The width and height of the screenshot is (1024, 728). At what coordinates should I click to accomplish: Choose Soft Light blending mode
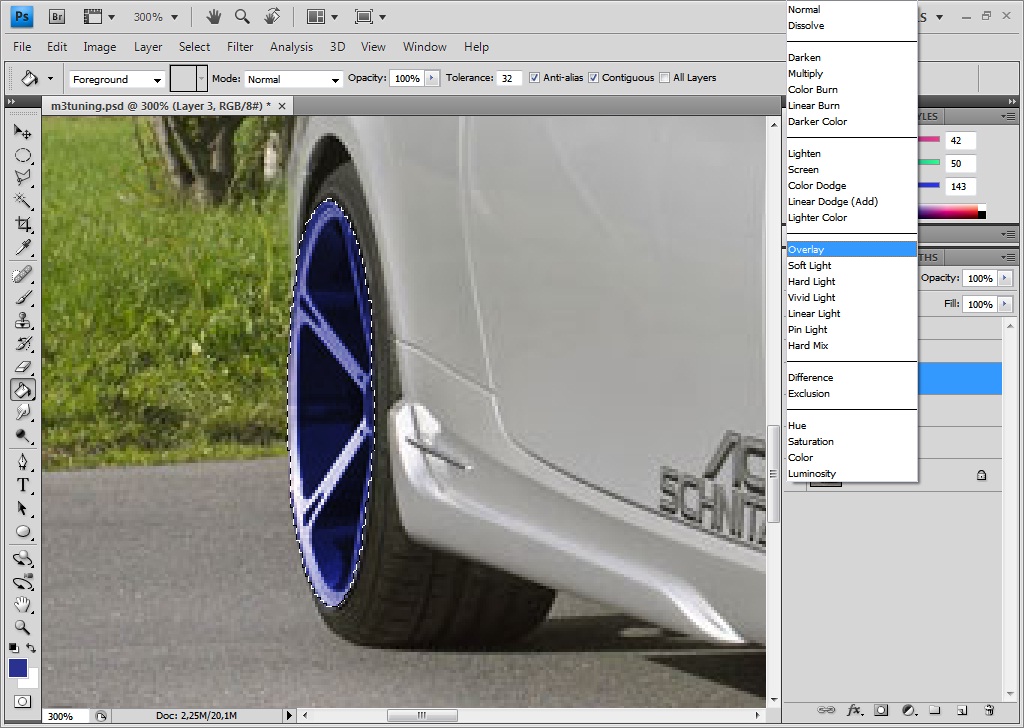coord(810,266)
